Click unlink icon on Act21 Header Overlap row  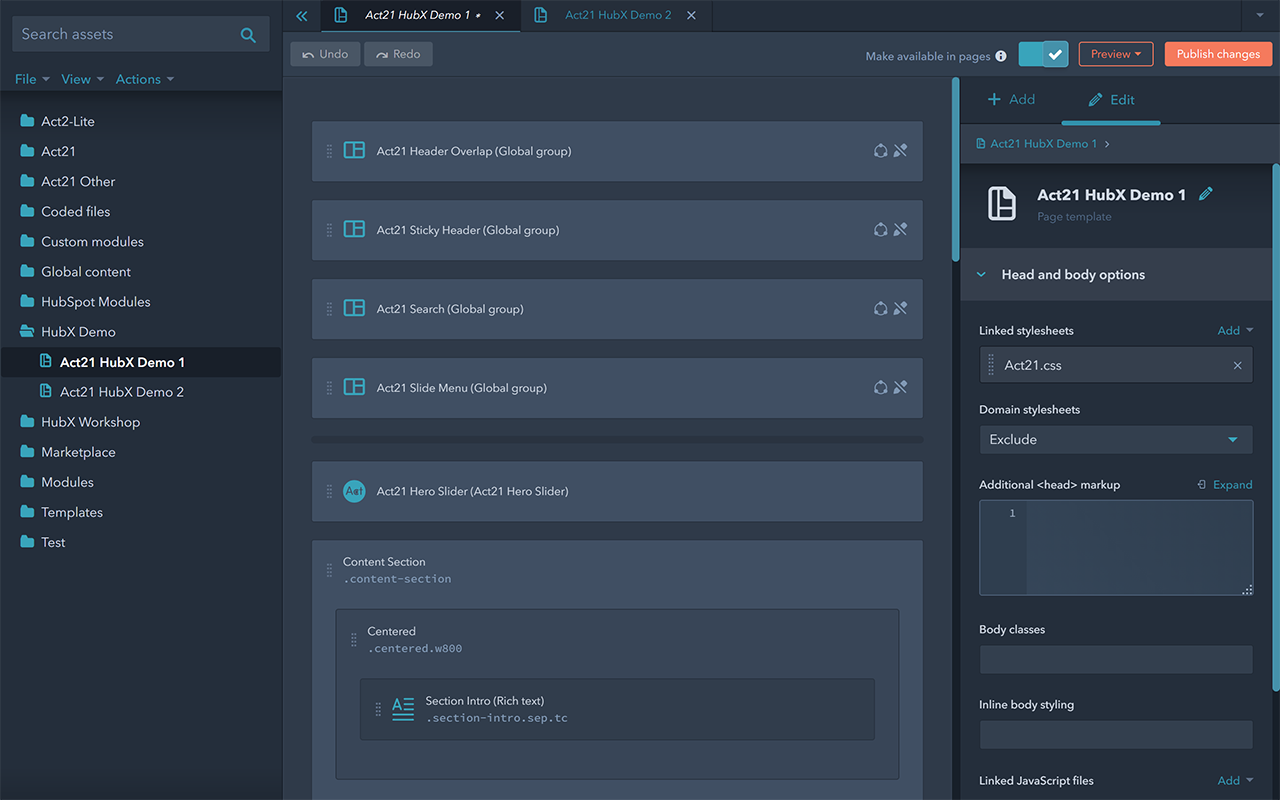point(900,151)
